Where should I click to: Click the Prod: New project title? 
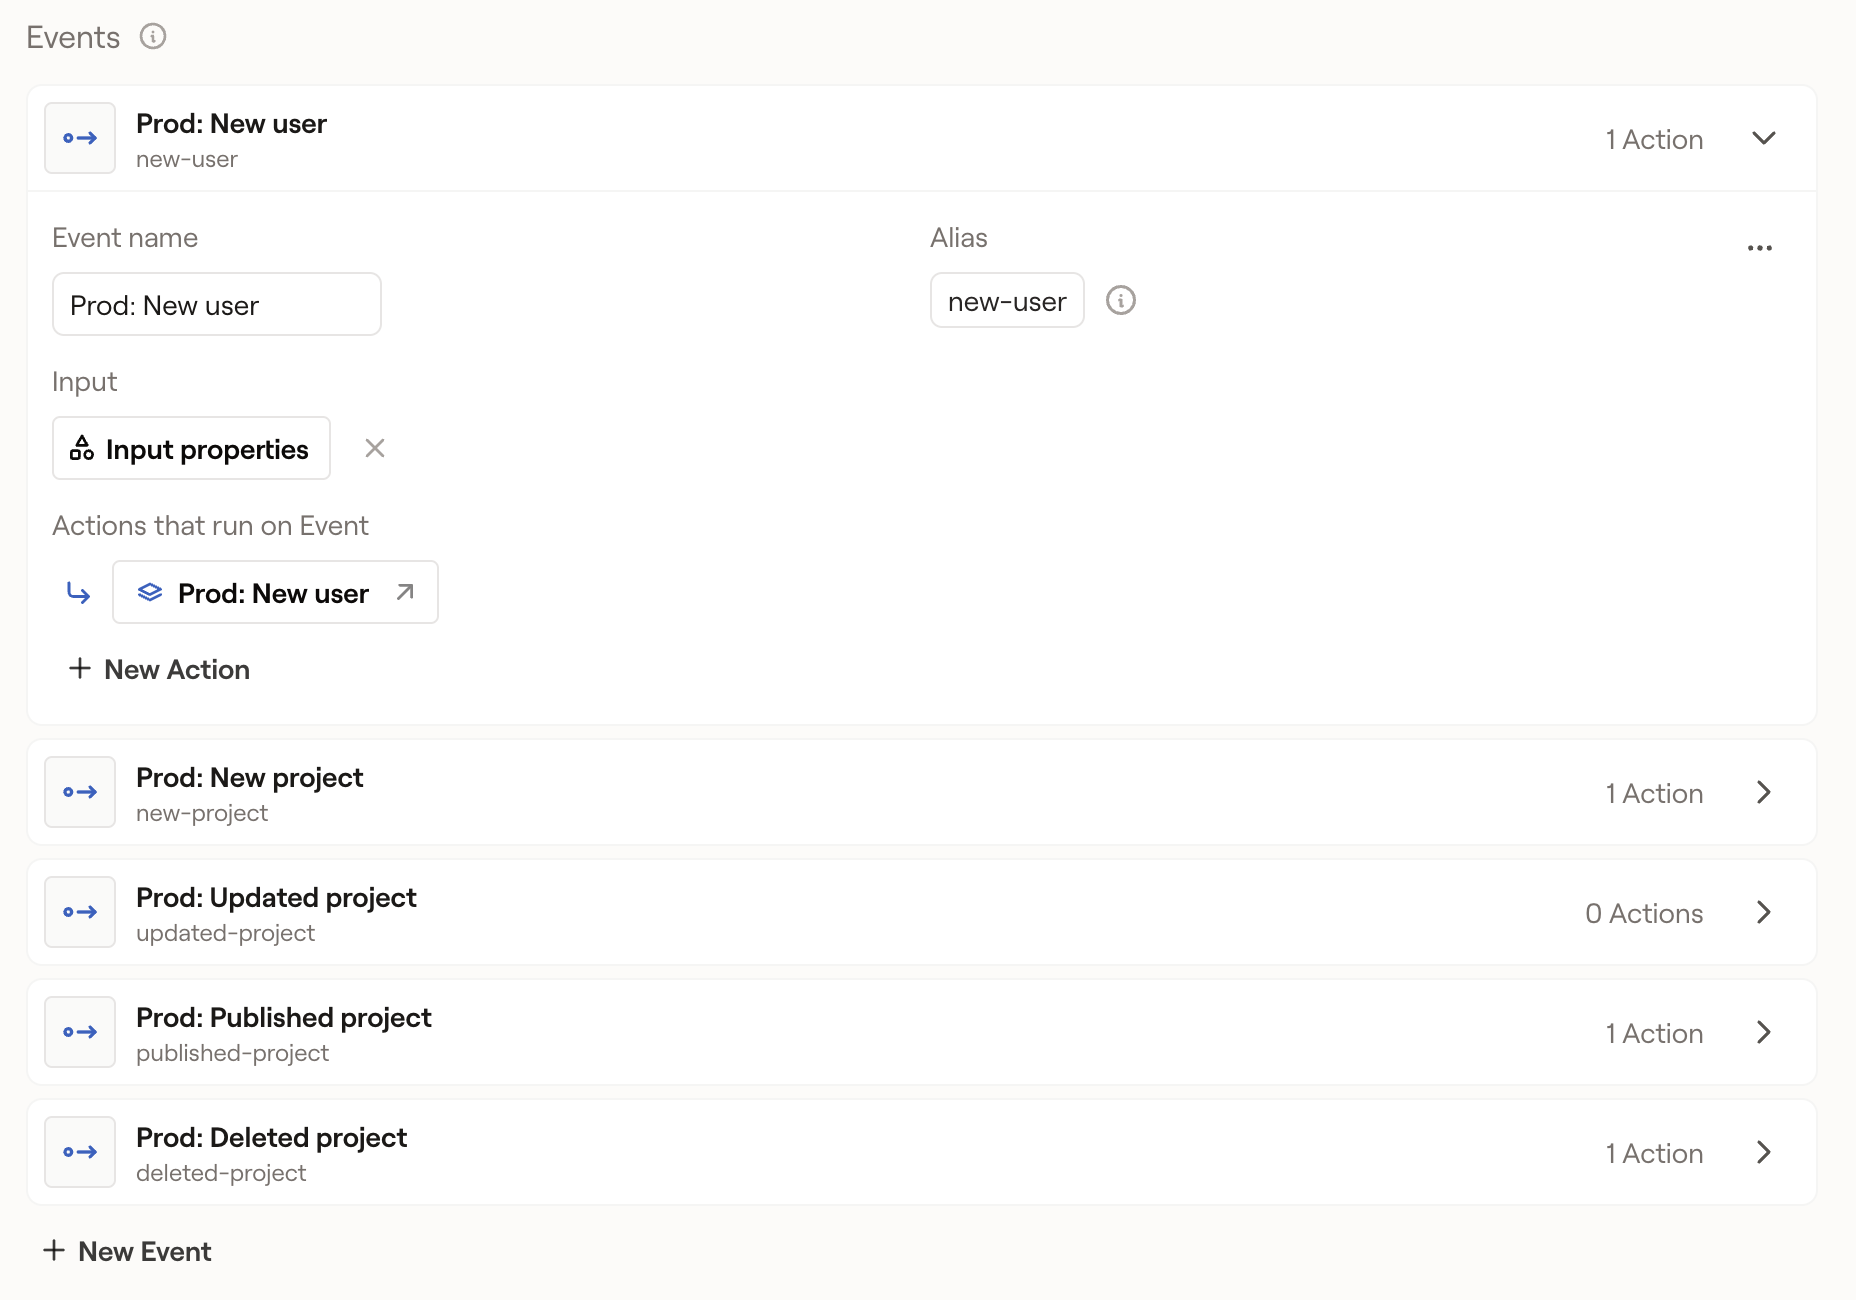250,777
